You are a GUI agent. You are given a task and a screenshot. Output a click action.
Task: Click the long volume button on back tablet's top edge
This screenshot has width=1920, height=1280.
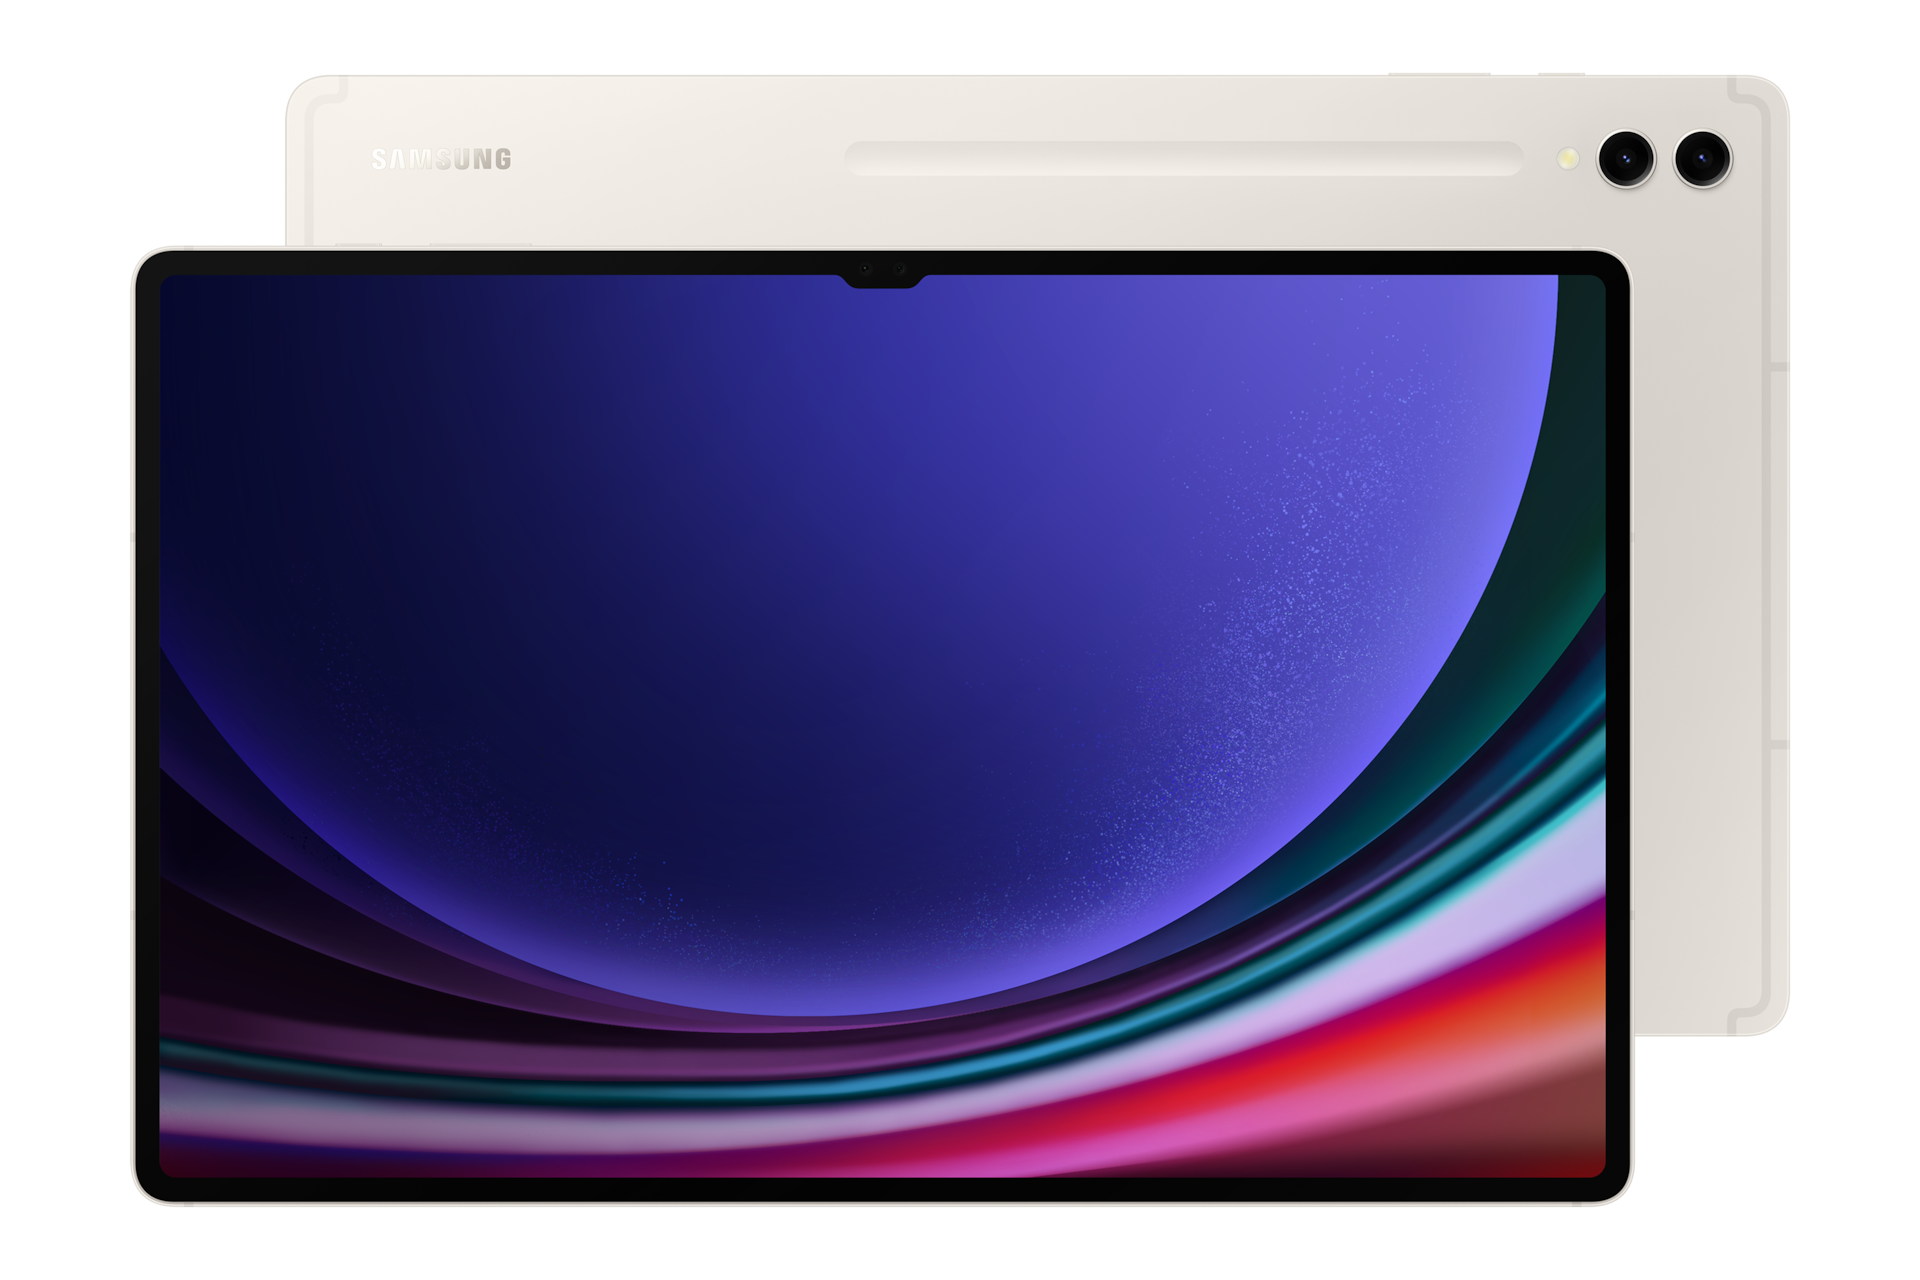pyautogui.click(x=1438, y=73)
